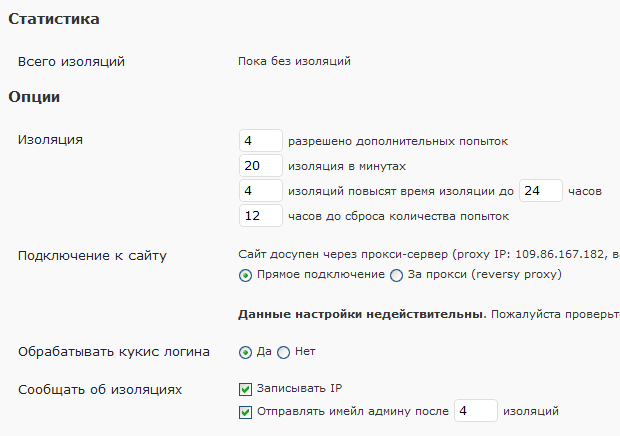Click the email-after-isolations number field
Viewport: 620px width, 436px height.
pyautogui.click(x=476, y=411)
